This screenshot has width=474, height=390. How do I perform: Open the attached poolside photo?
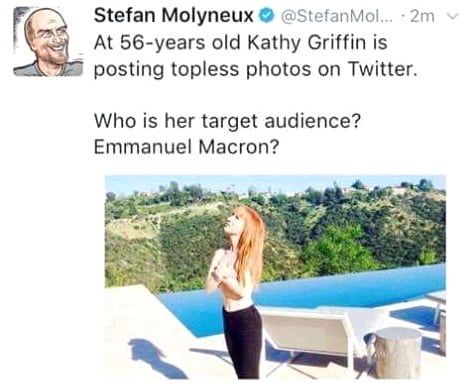click(275, 277)
